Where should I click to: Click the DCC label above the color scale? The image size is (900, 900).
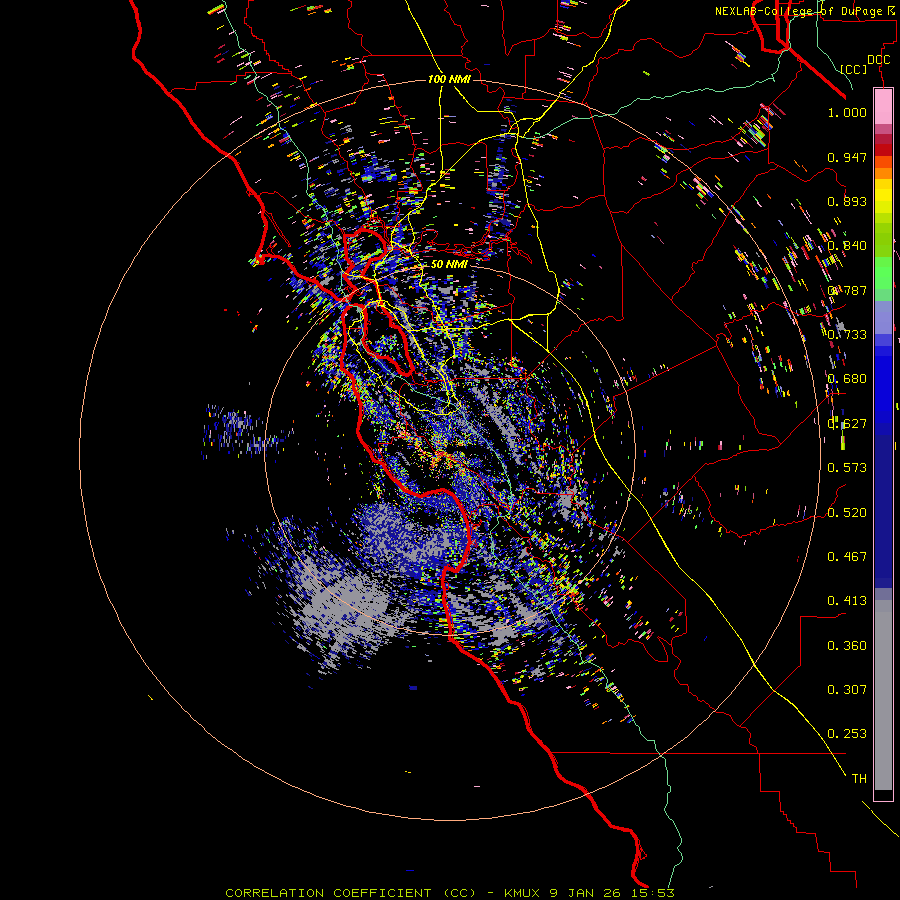878,60
